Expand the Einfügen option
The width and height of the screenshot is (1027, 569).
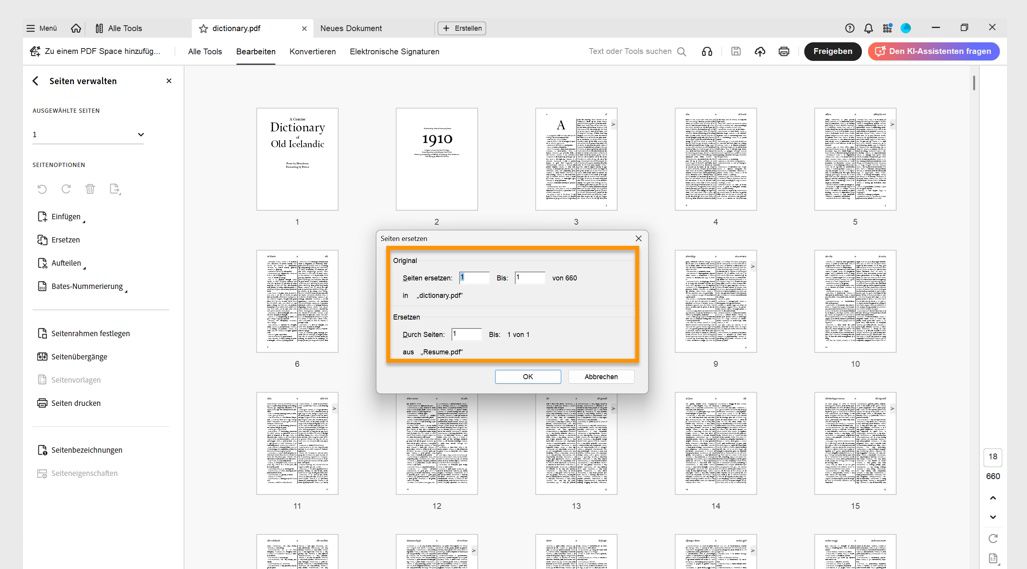tap(62, 217)
